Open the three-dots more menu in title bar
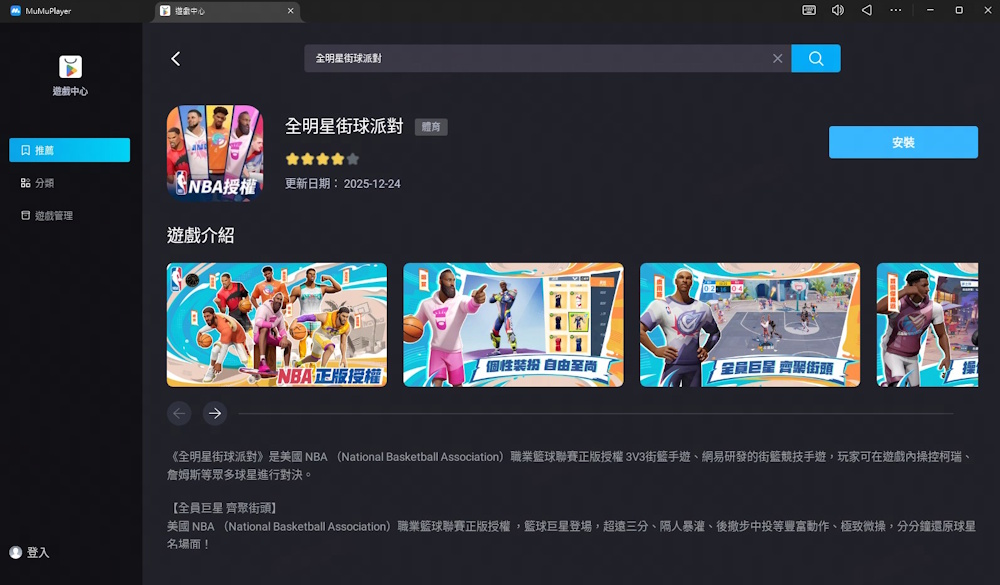Image resolution: width=1000 pixels, height=585 pixels. pyautogui.click(x=896, y=10)
